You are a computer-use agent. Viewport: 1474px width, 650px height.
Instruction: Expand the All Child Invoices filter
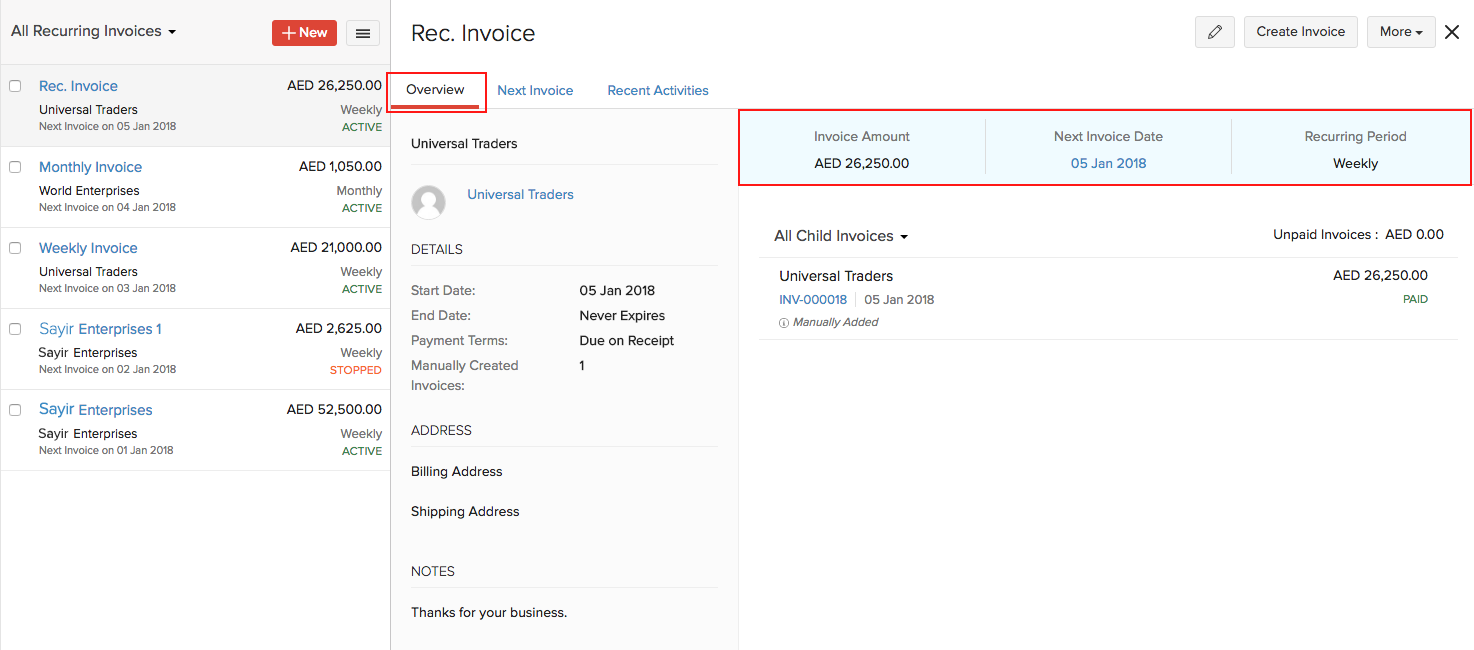click(x=841, y=236)
